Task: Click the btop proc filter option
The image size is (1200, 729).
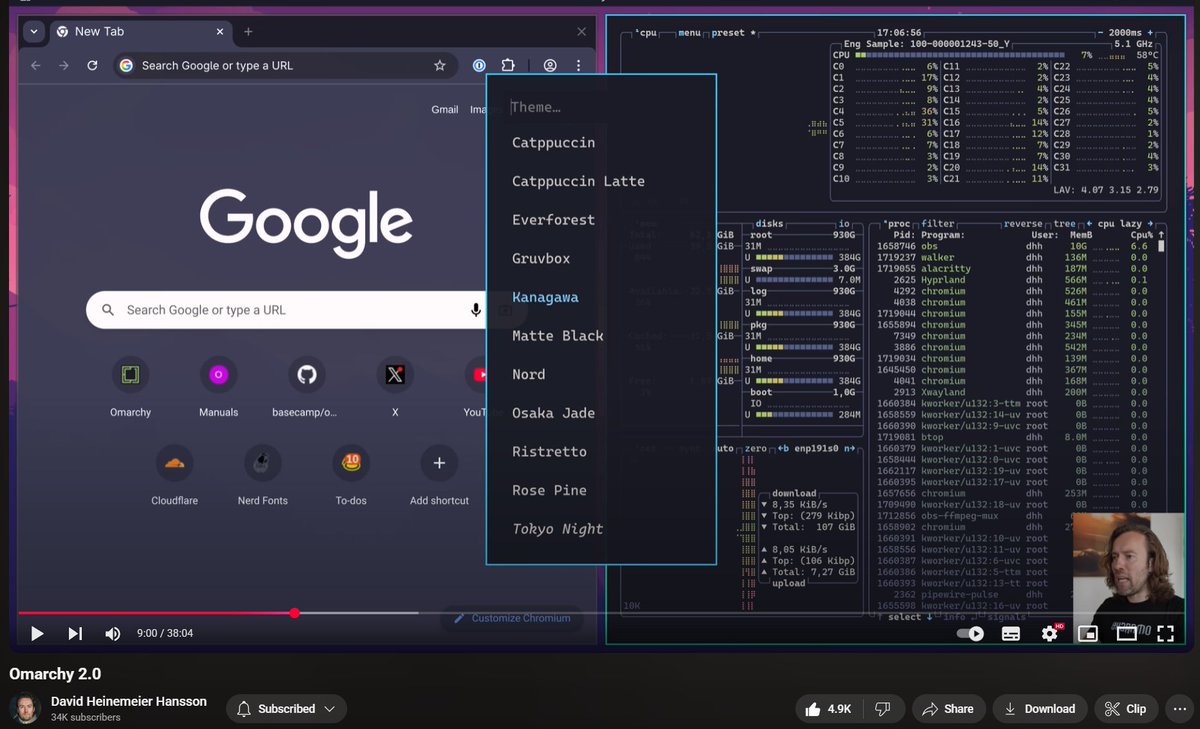Action: (938, 224)
